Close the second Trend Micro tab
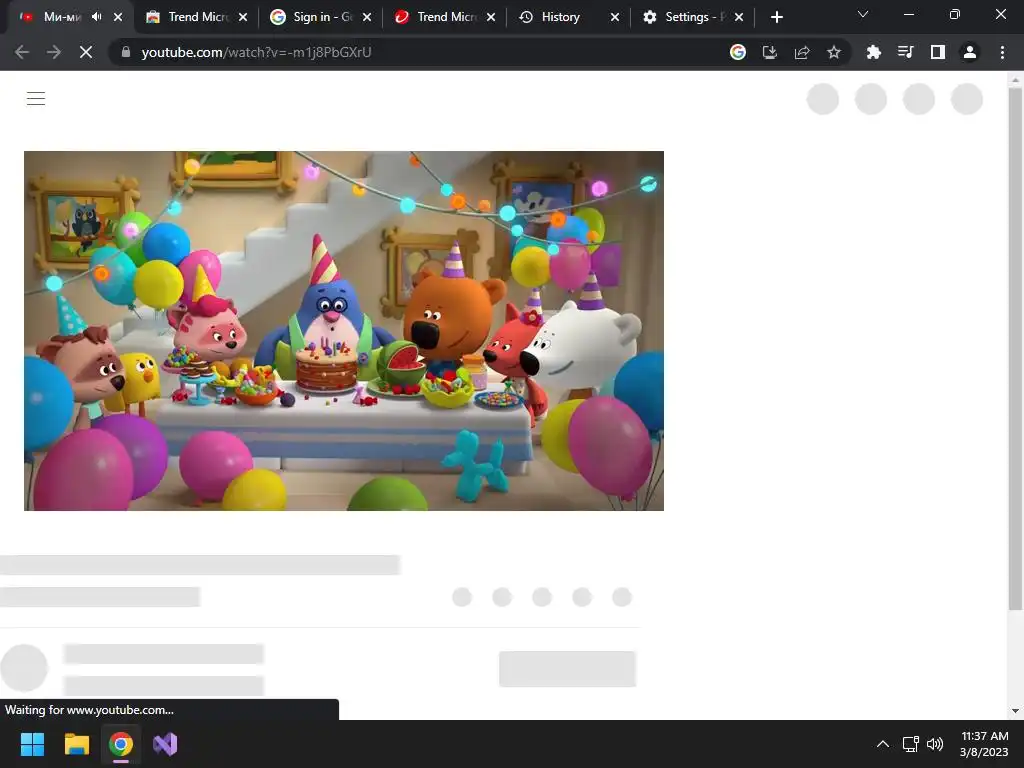 [491, 17]
